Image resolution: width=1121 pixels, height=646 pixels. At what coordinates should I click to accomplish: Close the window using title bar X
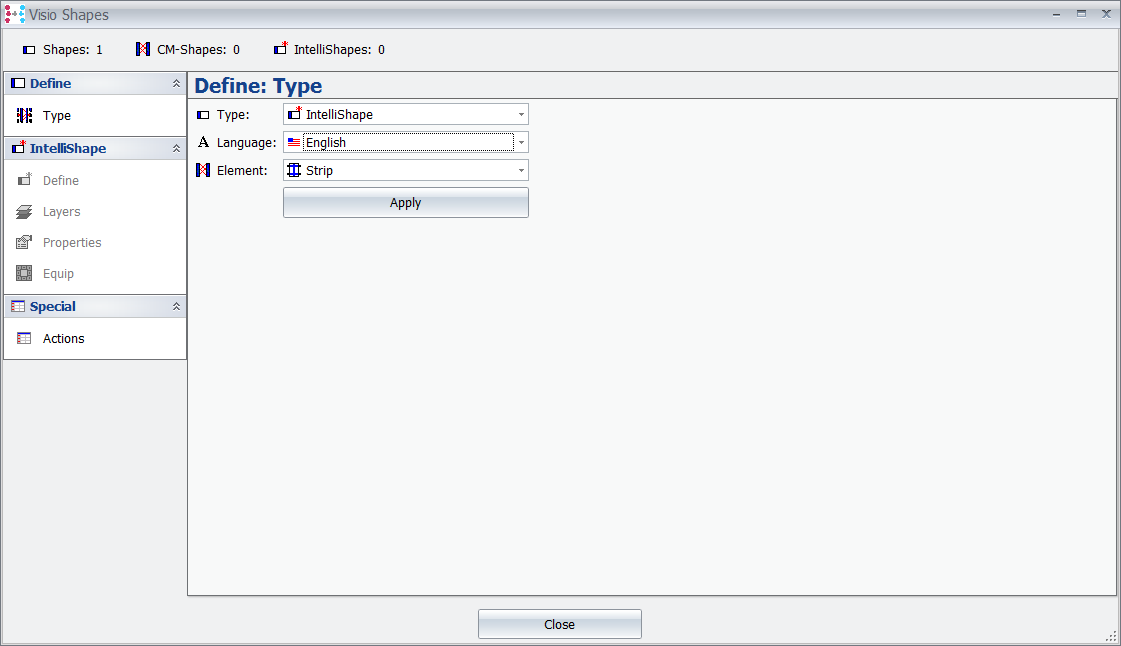[1106, 14]
